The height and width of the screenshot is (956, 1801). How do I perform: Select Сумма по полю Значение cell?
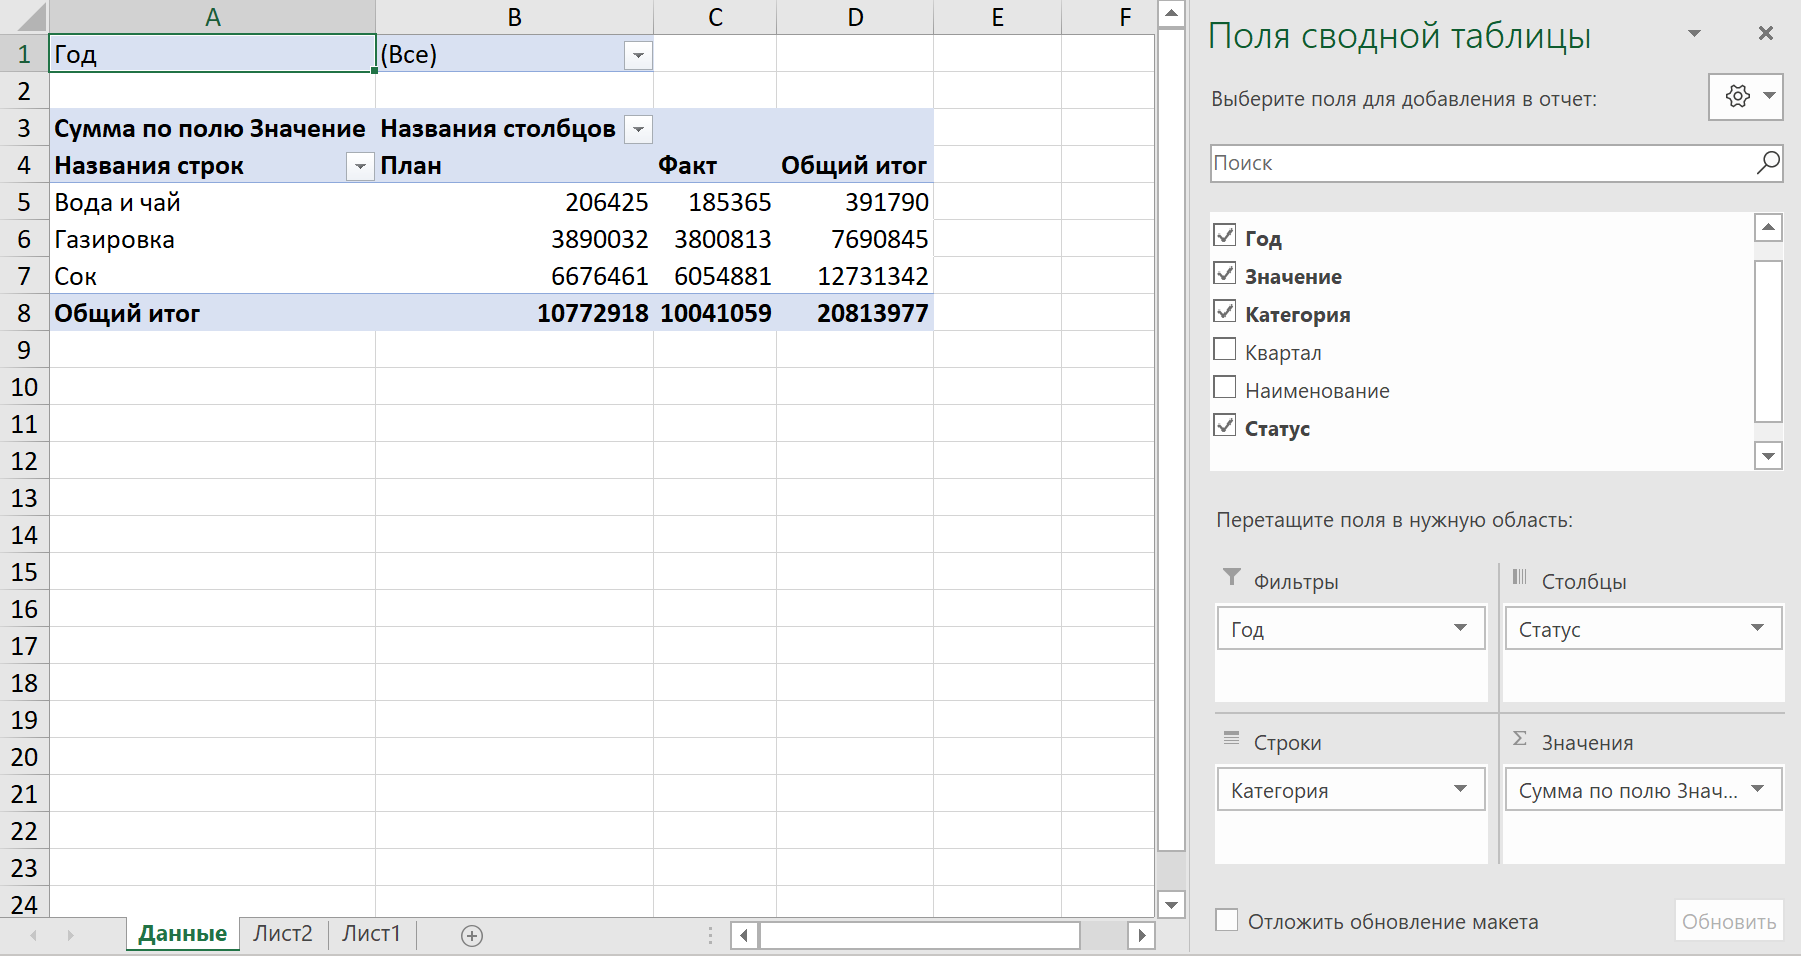tap(213, 129)
